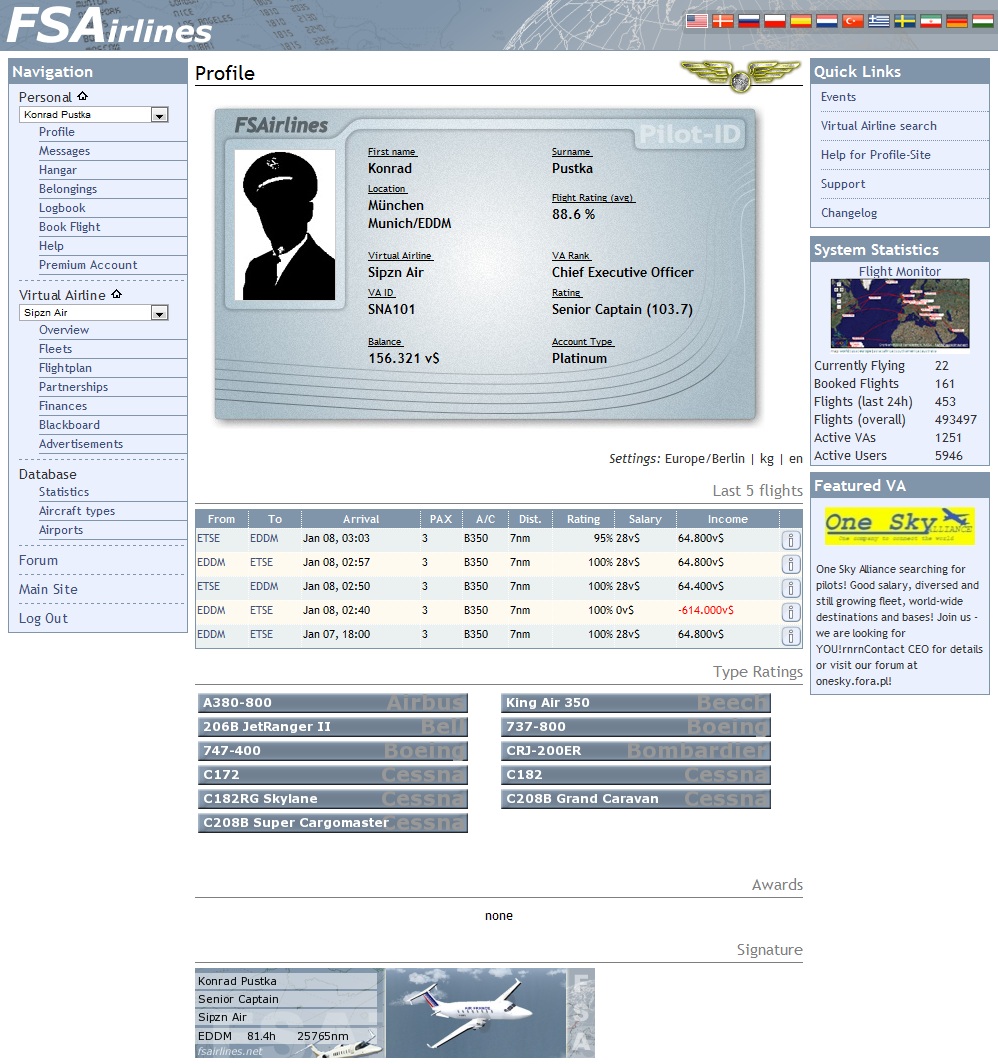Click the golden pilot wings badge

[740, 76]
